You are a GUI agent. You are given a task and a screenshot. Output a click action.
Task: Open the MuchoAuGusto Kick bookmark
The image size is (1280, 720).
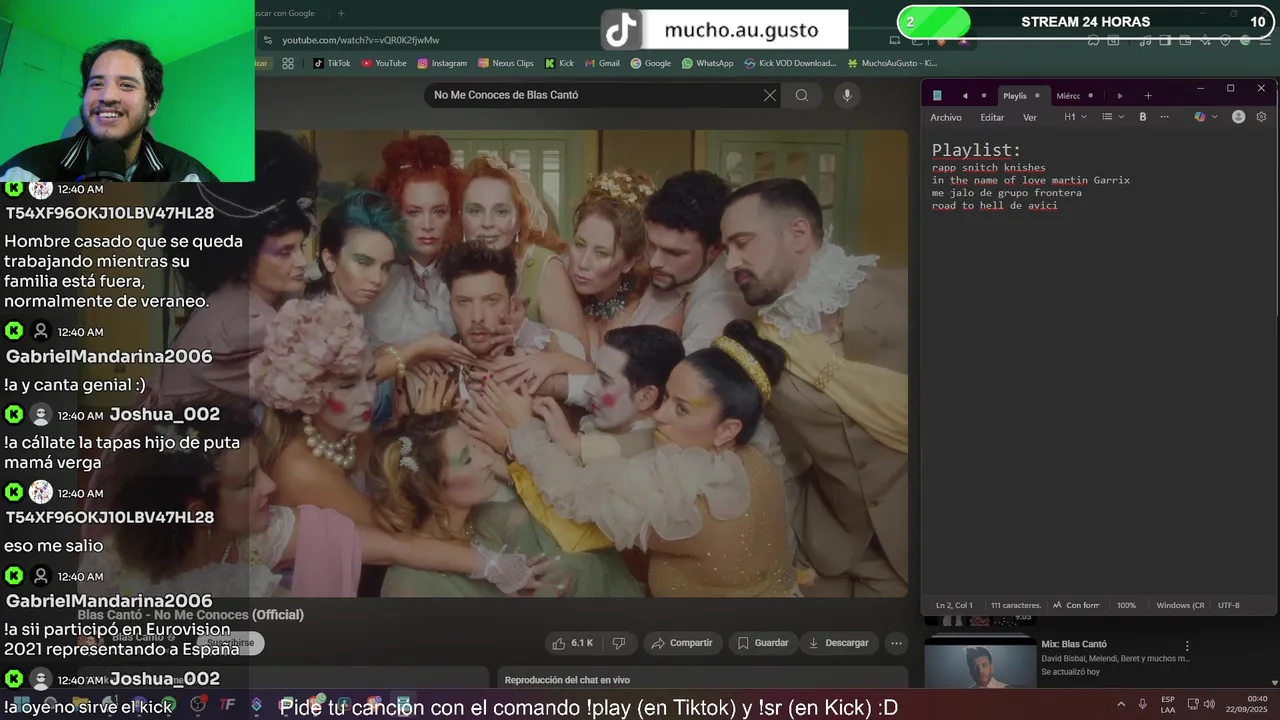[892, 63]
